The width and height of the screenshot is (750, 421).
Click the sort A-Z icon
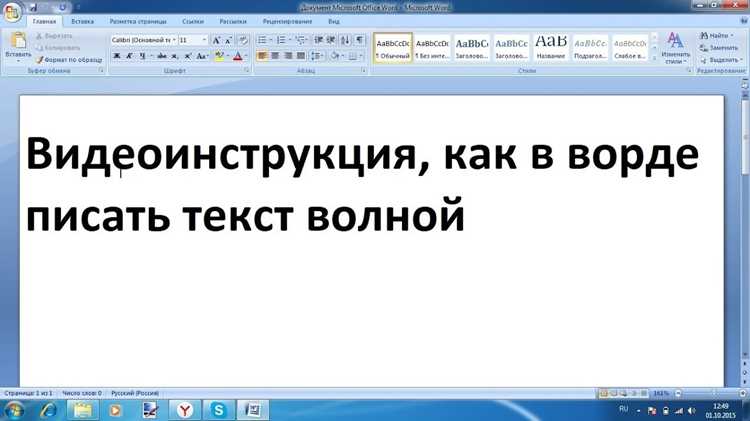coord(345,40)
